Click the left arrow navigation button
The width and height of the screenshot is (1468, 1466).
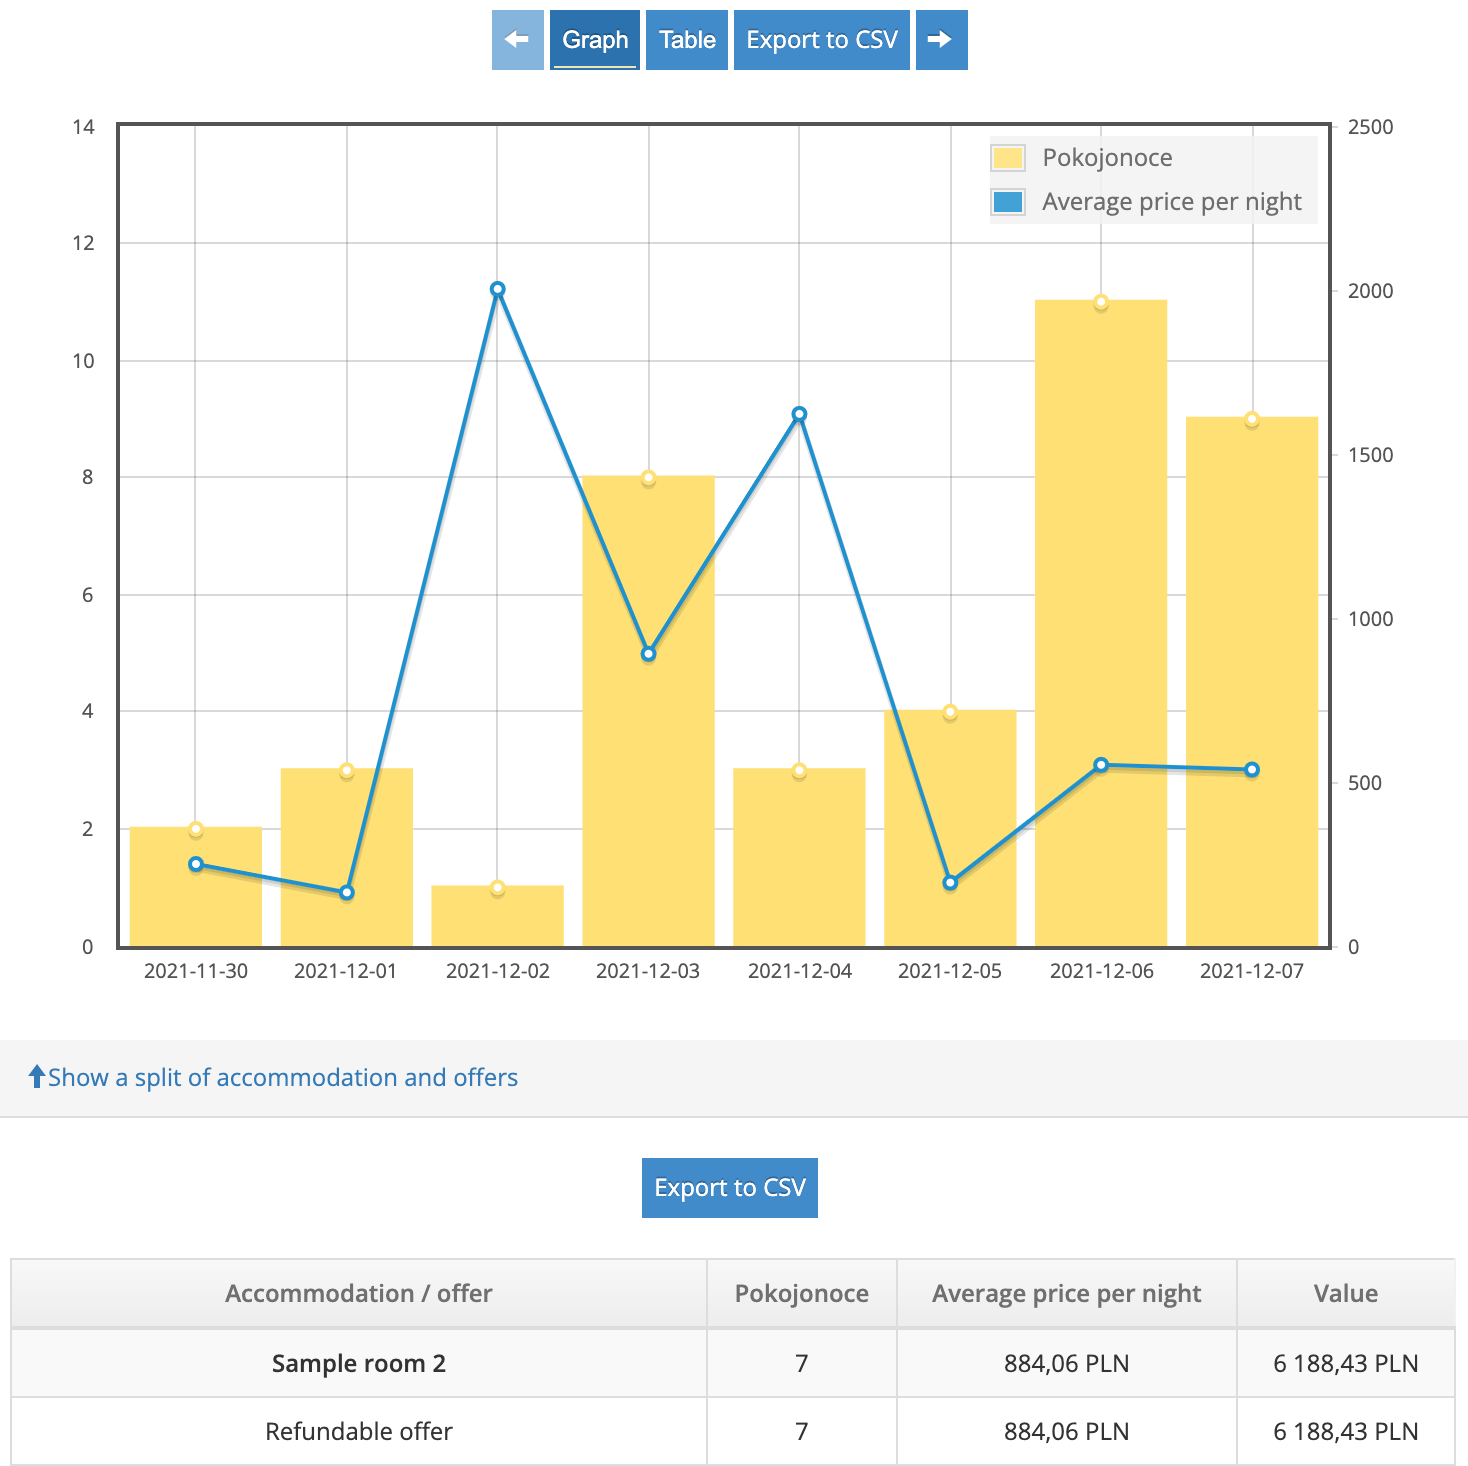[517, 40]
